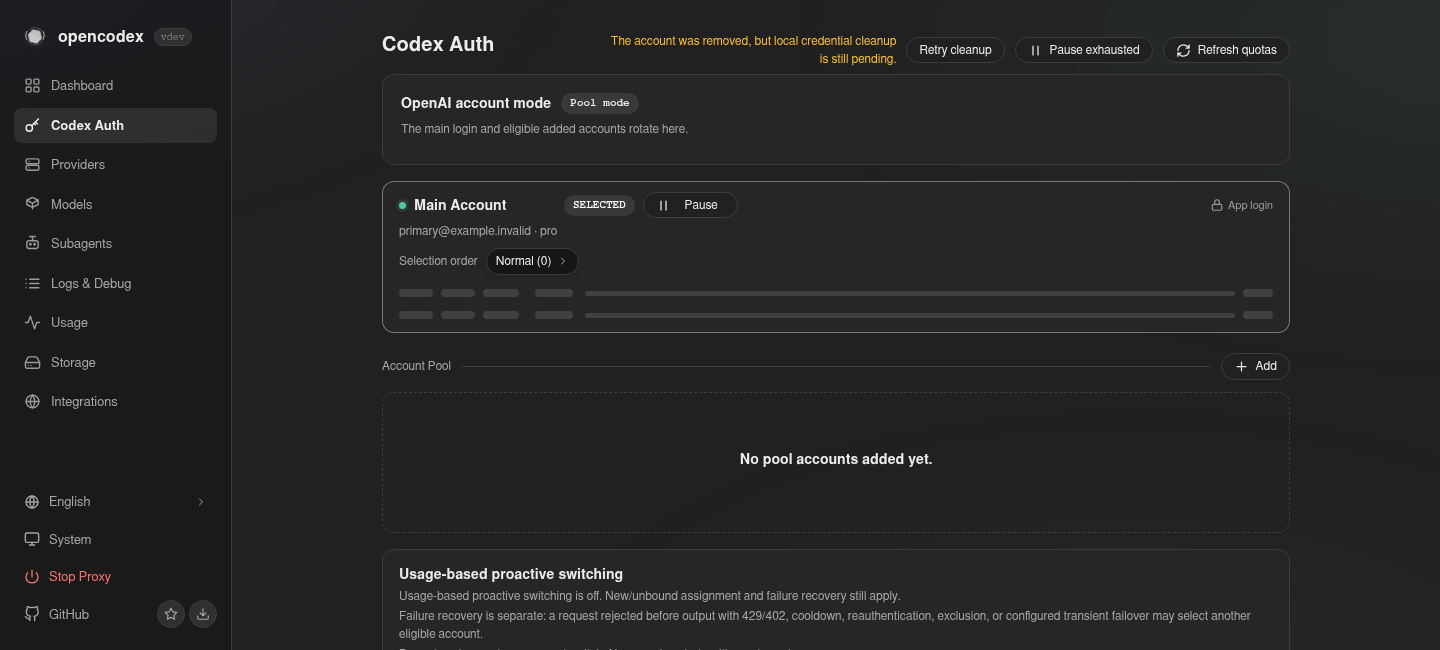Click the Codex Auth key icon
The height and width of the screenshot is (650, 1440).
click(32, 125)
